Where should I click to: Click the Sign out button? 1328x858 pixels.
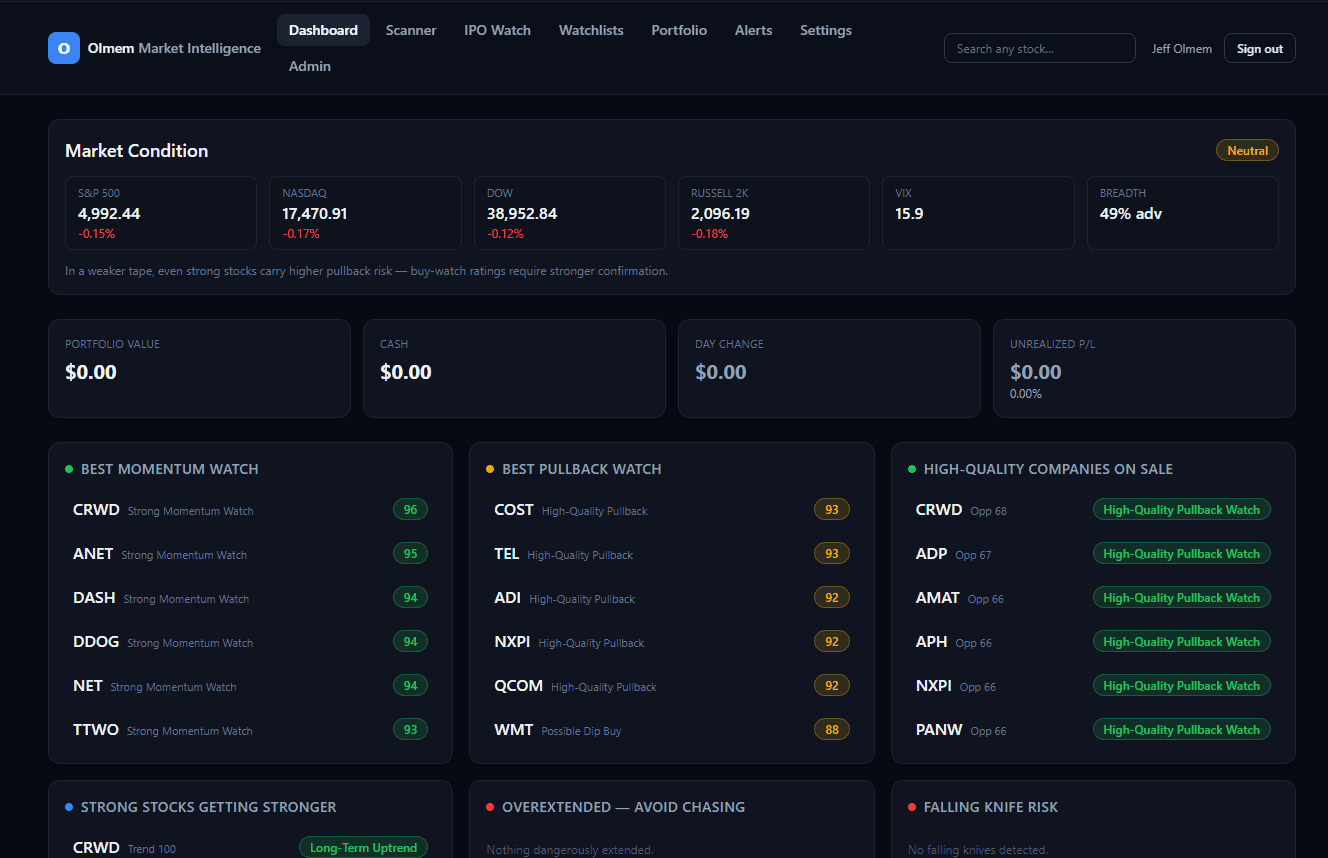point(1260,48)
